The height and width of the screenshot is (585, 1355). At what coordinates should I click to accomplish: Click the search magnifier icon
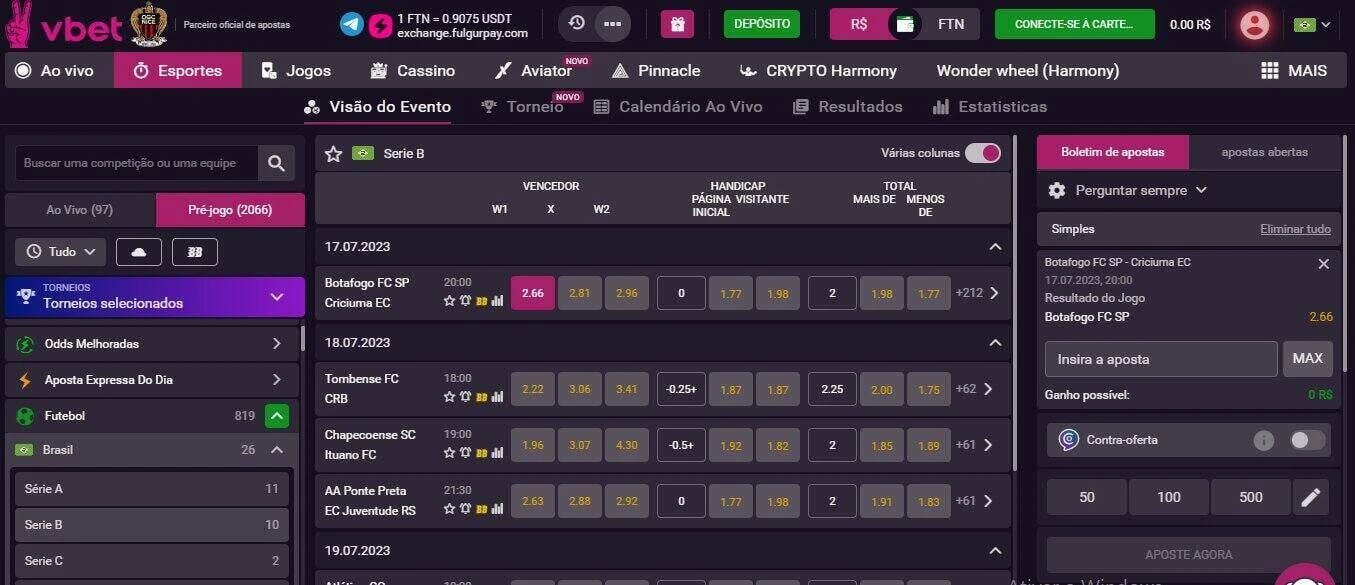pos(276,163)
